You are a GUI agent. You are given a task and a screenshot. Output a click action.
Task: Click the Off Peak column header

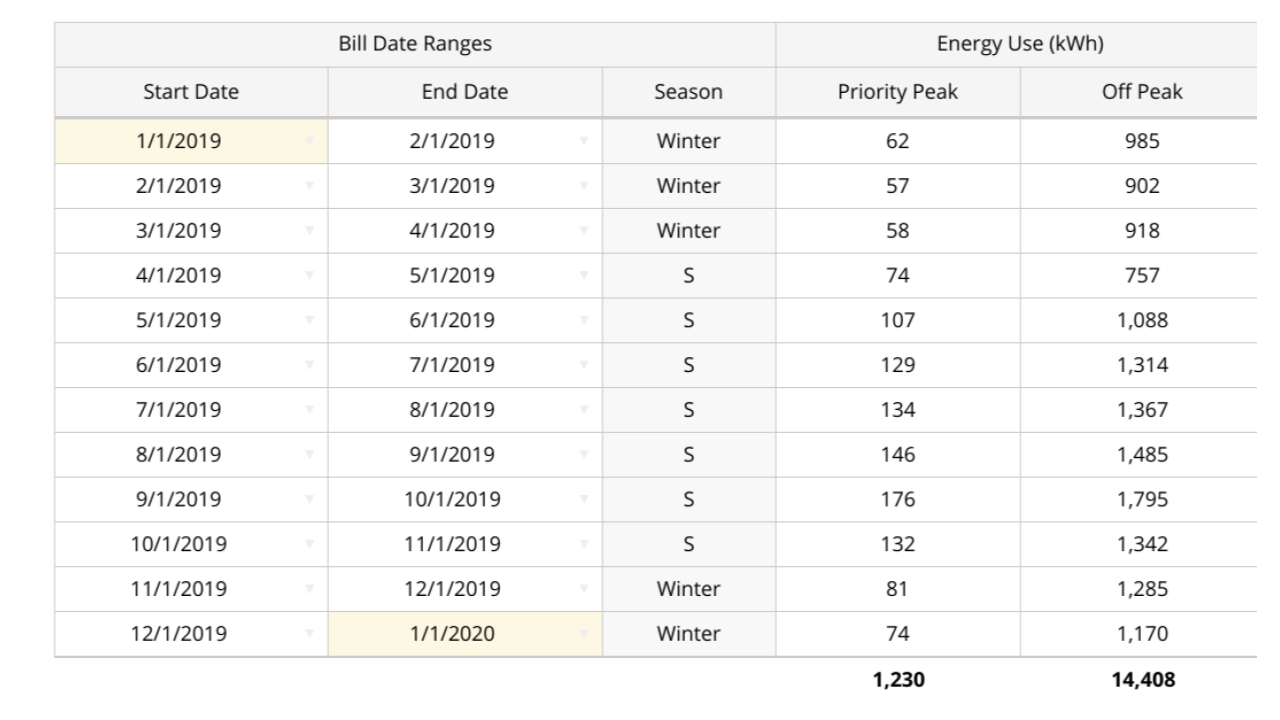click(x=1140, y=93)
